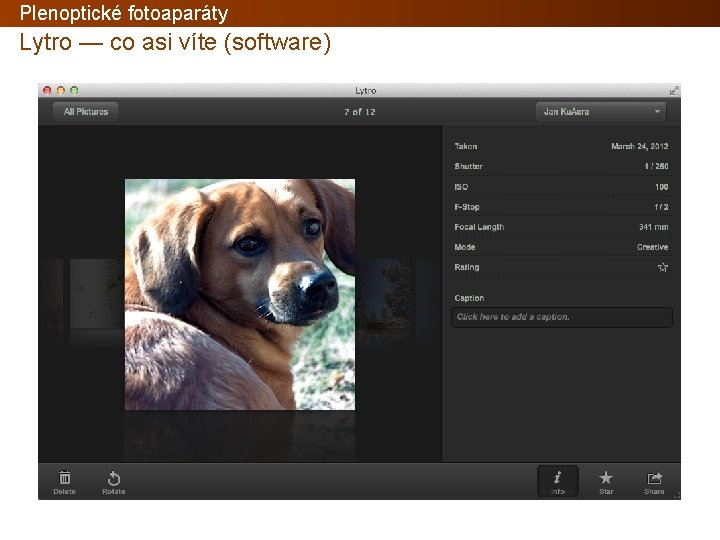The height and width of the screenshot is (540, 720).
Task: Click the "Taken" label
Action: coord(466,146)
